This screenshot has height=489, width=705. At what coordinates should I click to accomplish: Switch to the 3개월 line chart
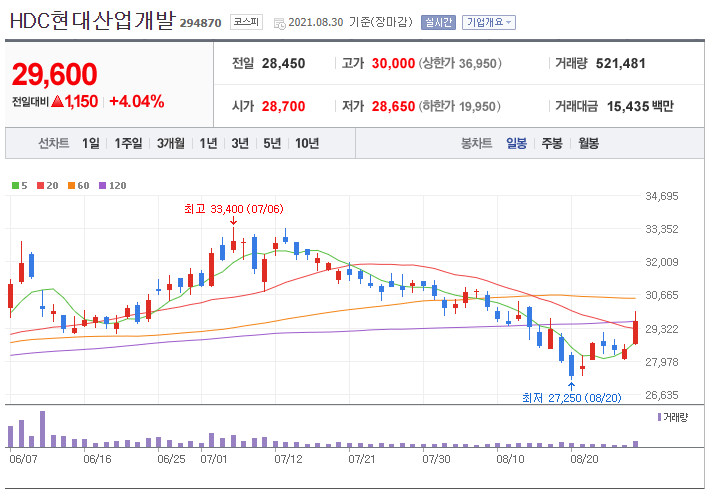[171, 144]
